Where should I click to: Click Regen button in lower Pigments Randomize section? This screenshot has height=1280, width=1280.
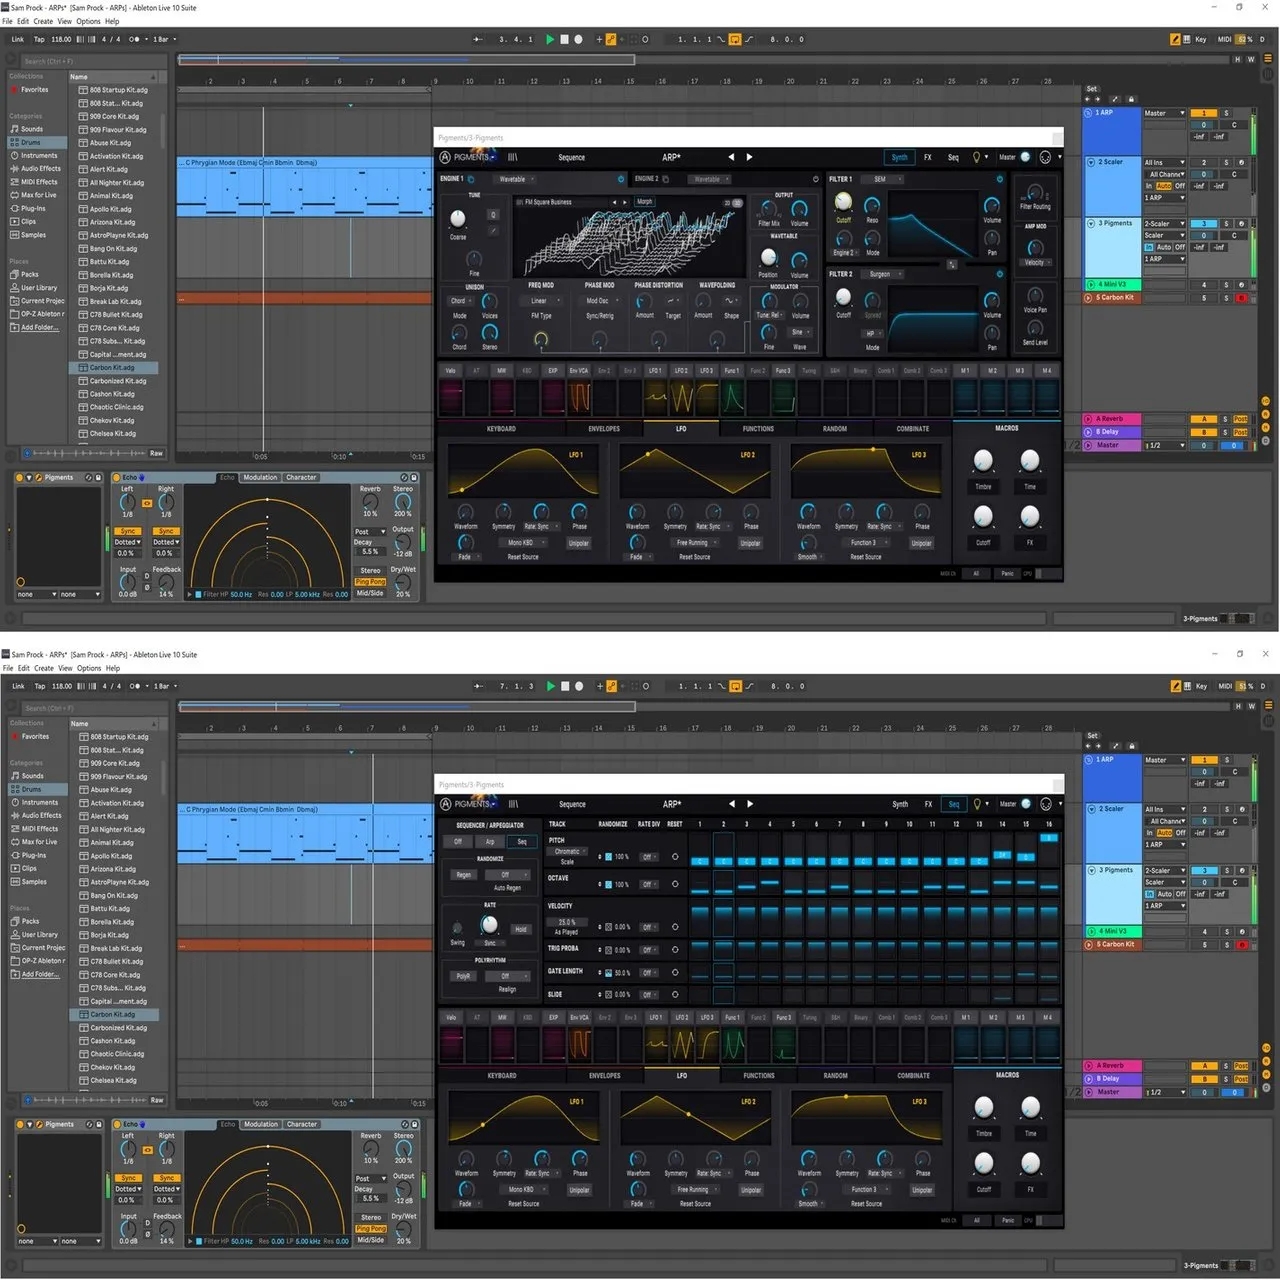click(x=464, y=874)
